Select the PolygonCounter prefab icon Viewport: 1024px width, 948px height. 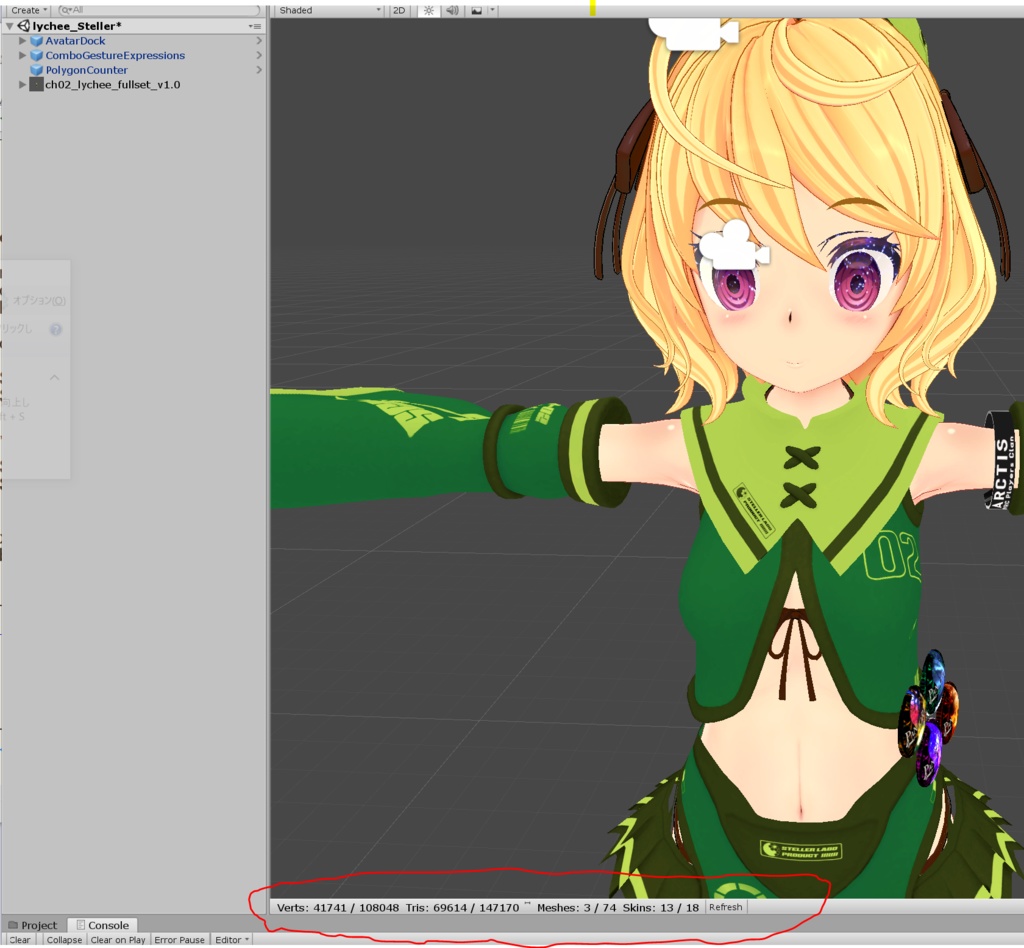[36, 70]
